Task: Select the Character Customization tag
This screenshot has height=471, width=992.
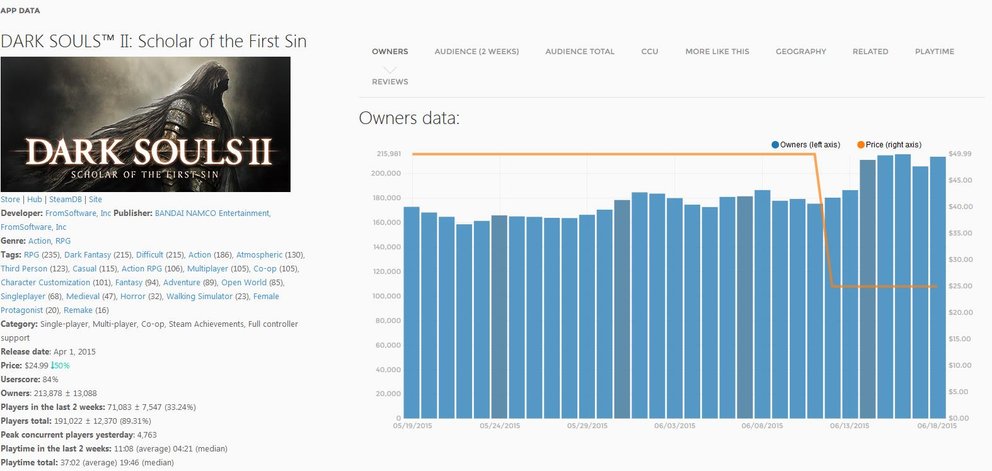Action: tap(46, 283)
